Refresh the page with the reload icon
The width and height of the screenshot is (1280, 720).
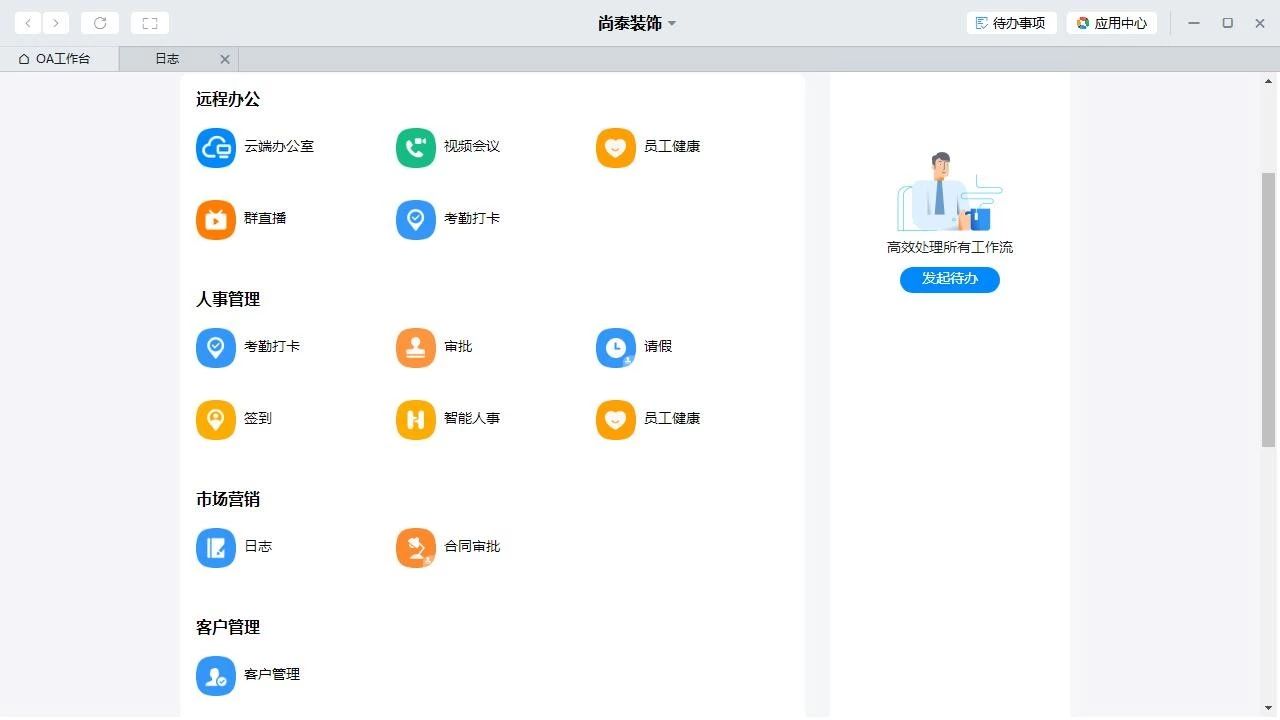tap(100, 22)
